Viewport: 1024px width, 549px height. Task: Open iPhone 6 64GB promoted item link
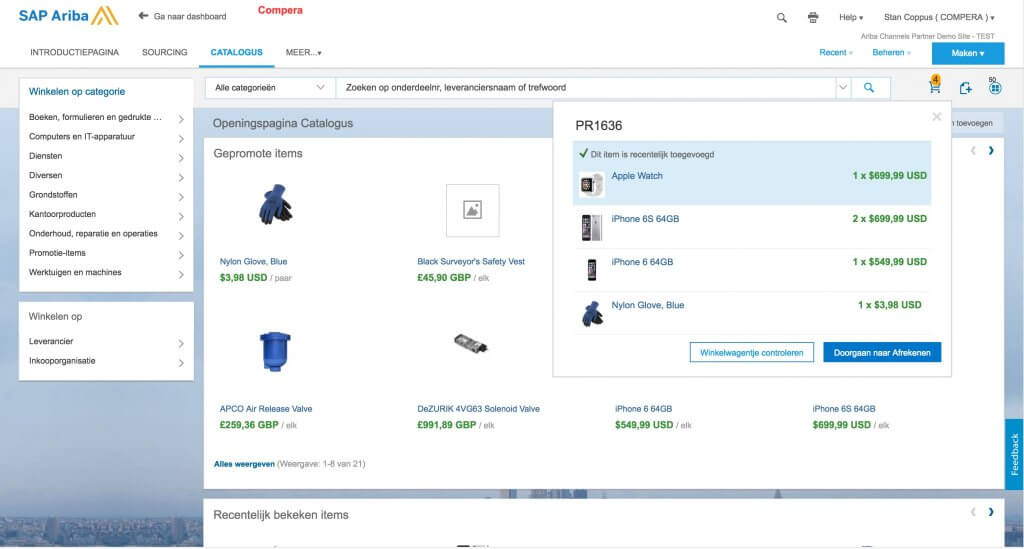tap(643, 409)
